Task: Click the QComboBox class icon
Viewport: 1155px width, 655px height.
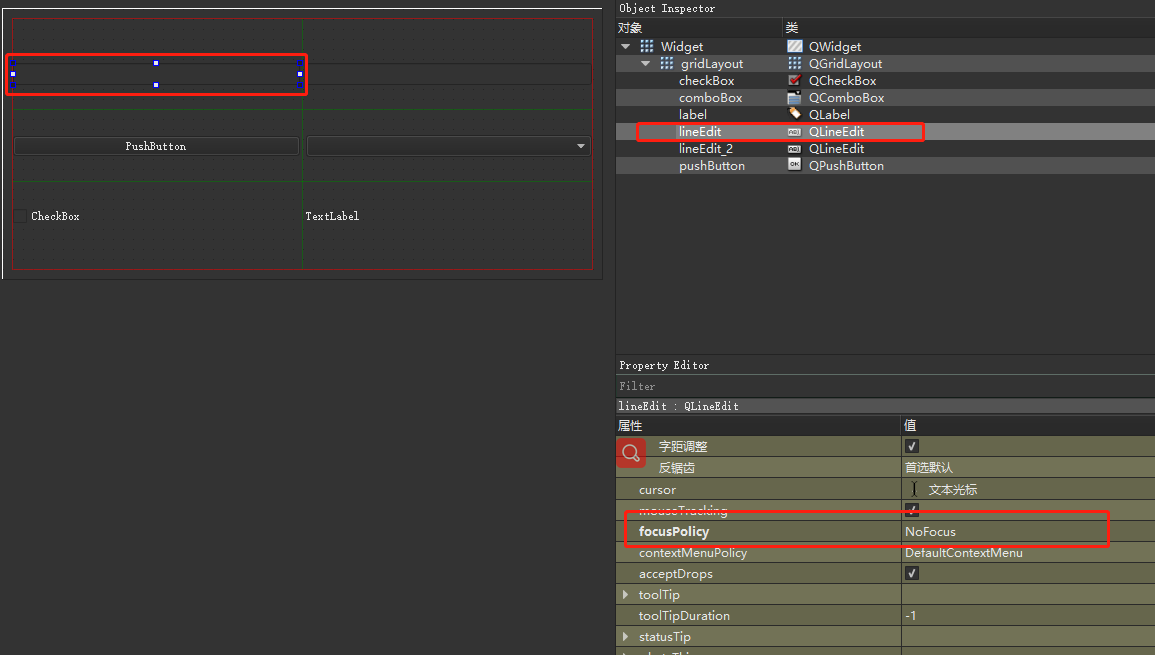Action: 794,97
